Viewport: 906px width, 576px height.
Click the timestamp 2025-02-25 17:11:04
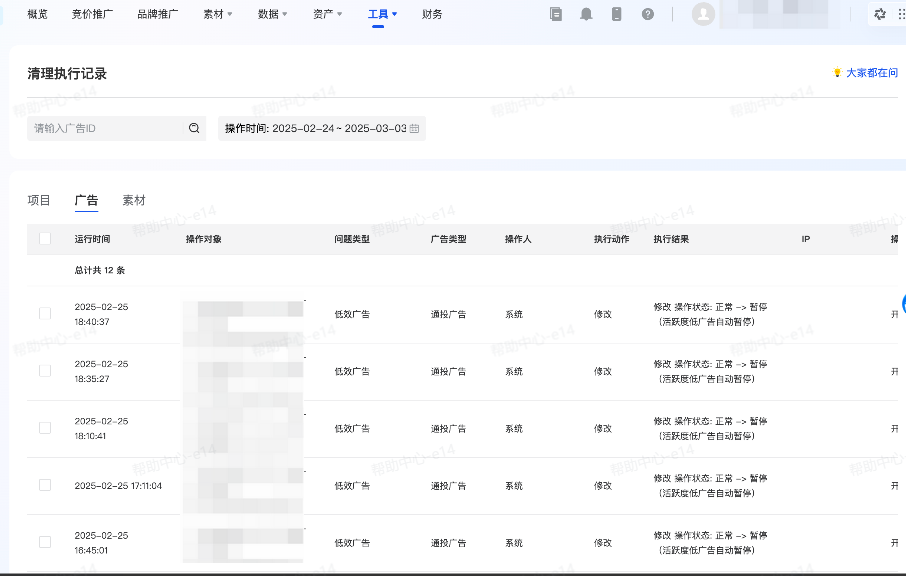pyautogui.click(x=118, y=486)
